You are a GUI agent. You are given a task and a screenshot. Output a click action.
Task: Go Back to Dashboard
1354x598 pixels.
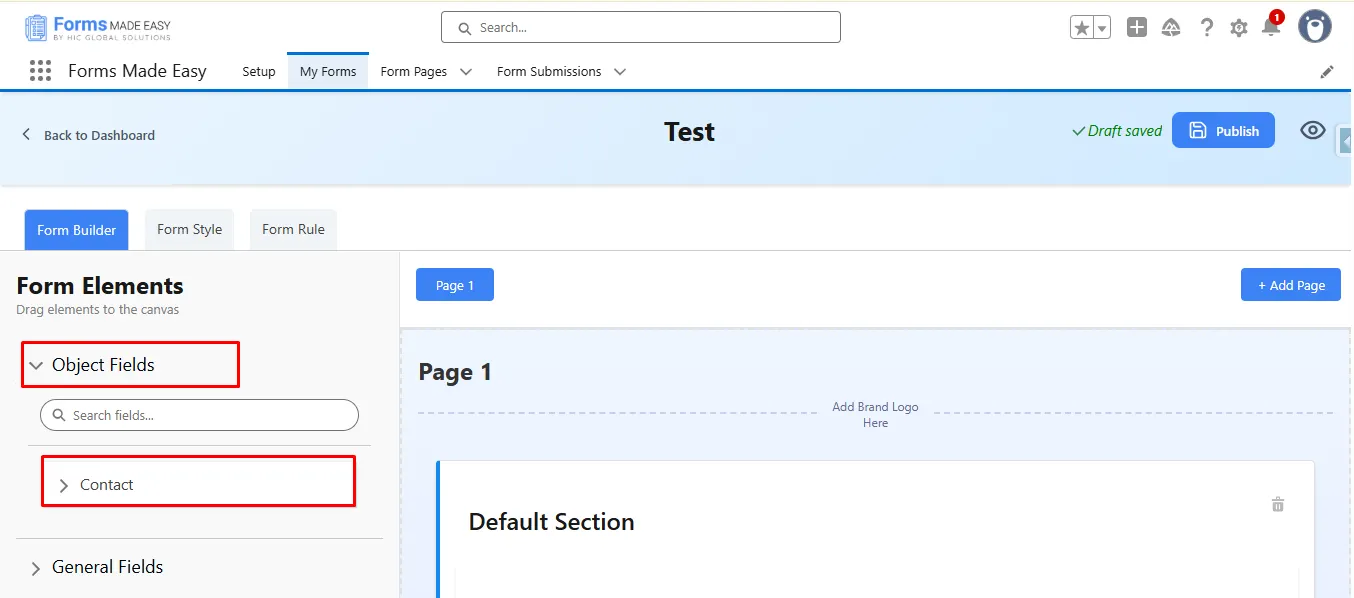[x=99, y=135]
